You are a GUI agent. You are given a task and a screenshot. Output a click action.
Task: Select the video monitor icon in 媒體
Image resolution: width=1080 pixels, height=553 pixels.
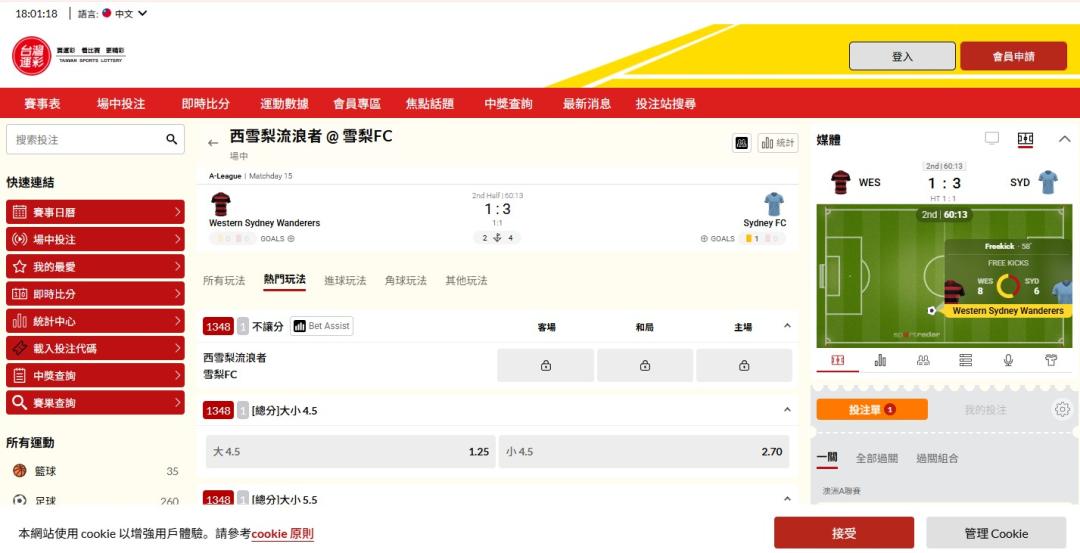[992, 139]
